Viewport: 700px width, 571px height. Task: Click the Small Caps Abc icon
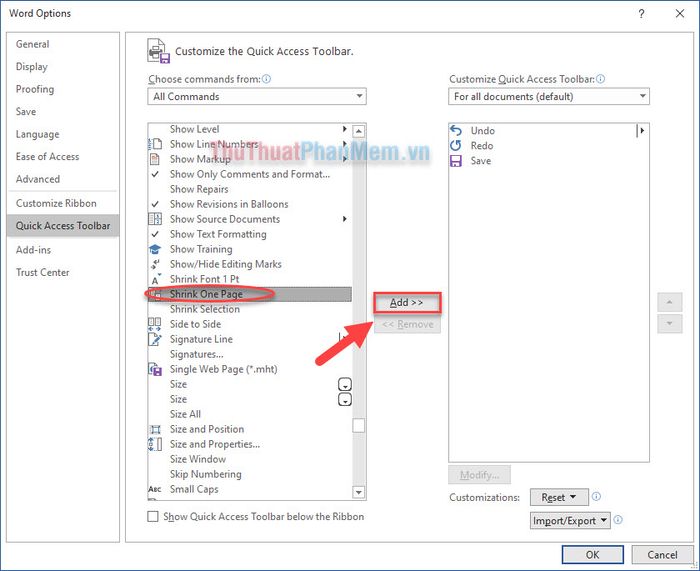tap(154, 489)
